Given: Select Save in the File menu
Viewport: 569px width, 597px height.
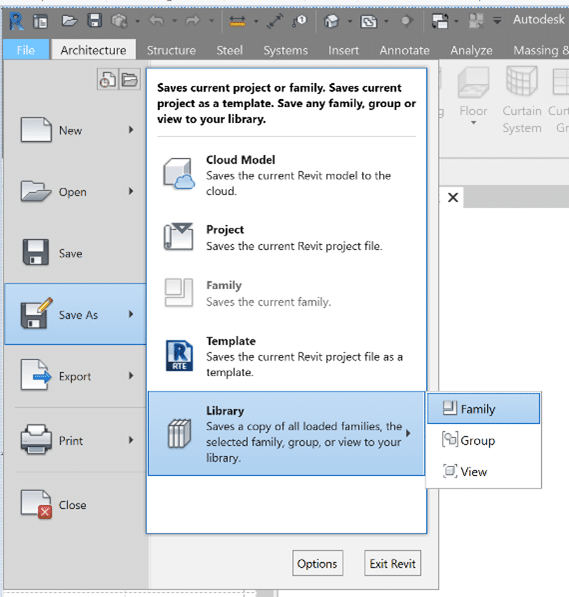Looking at the screenshot, I should (x=75, y=253).
